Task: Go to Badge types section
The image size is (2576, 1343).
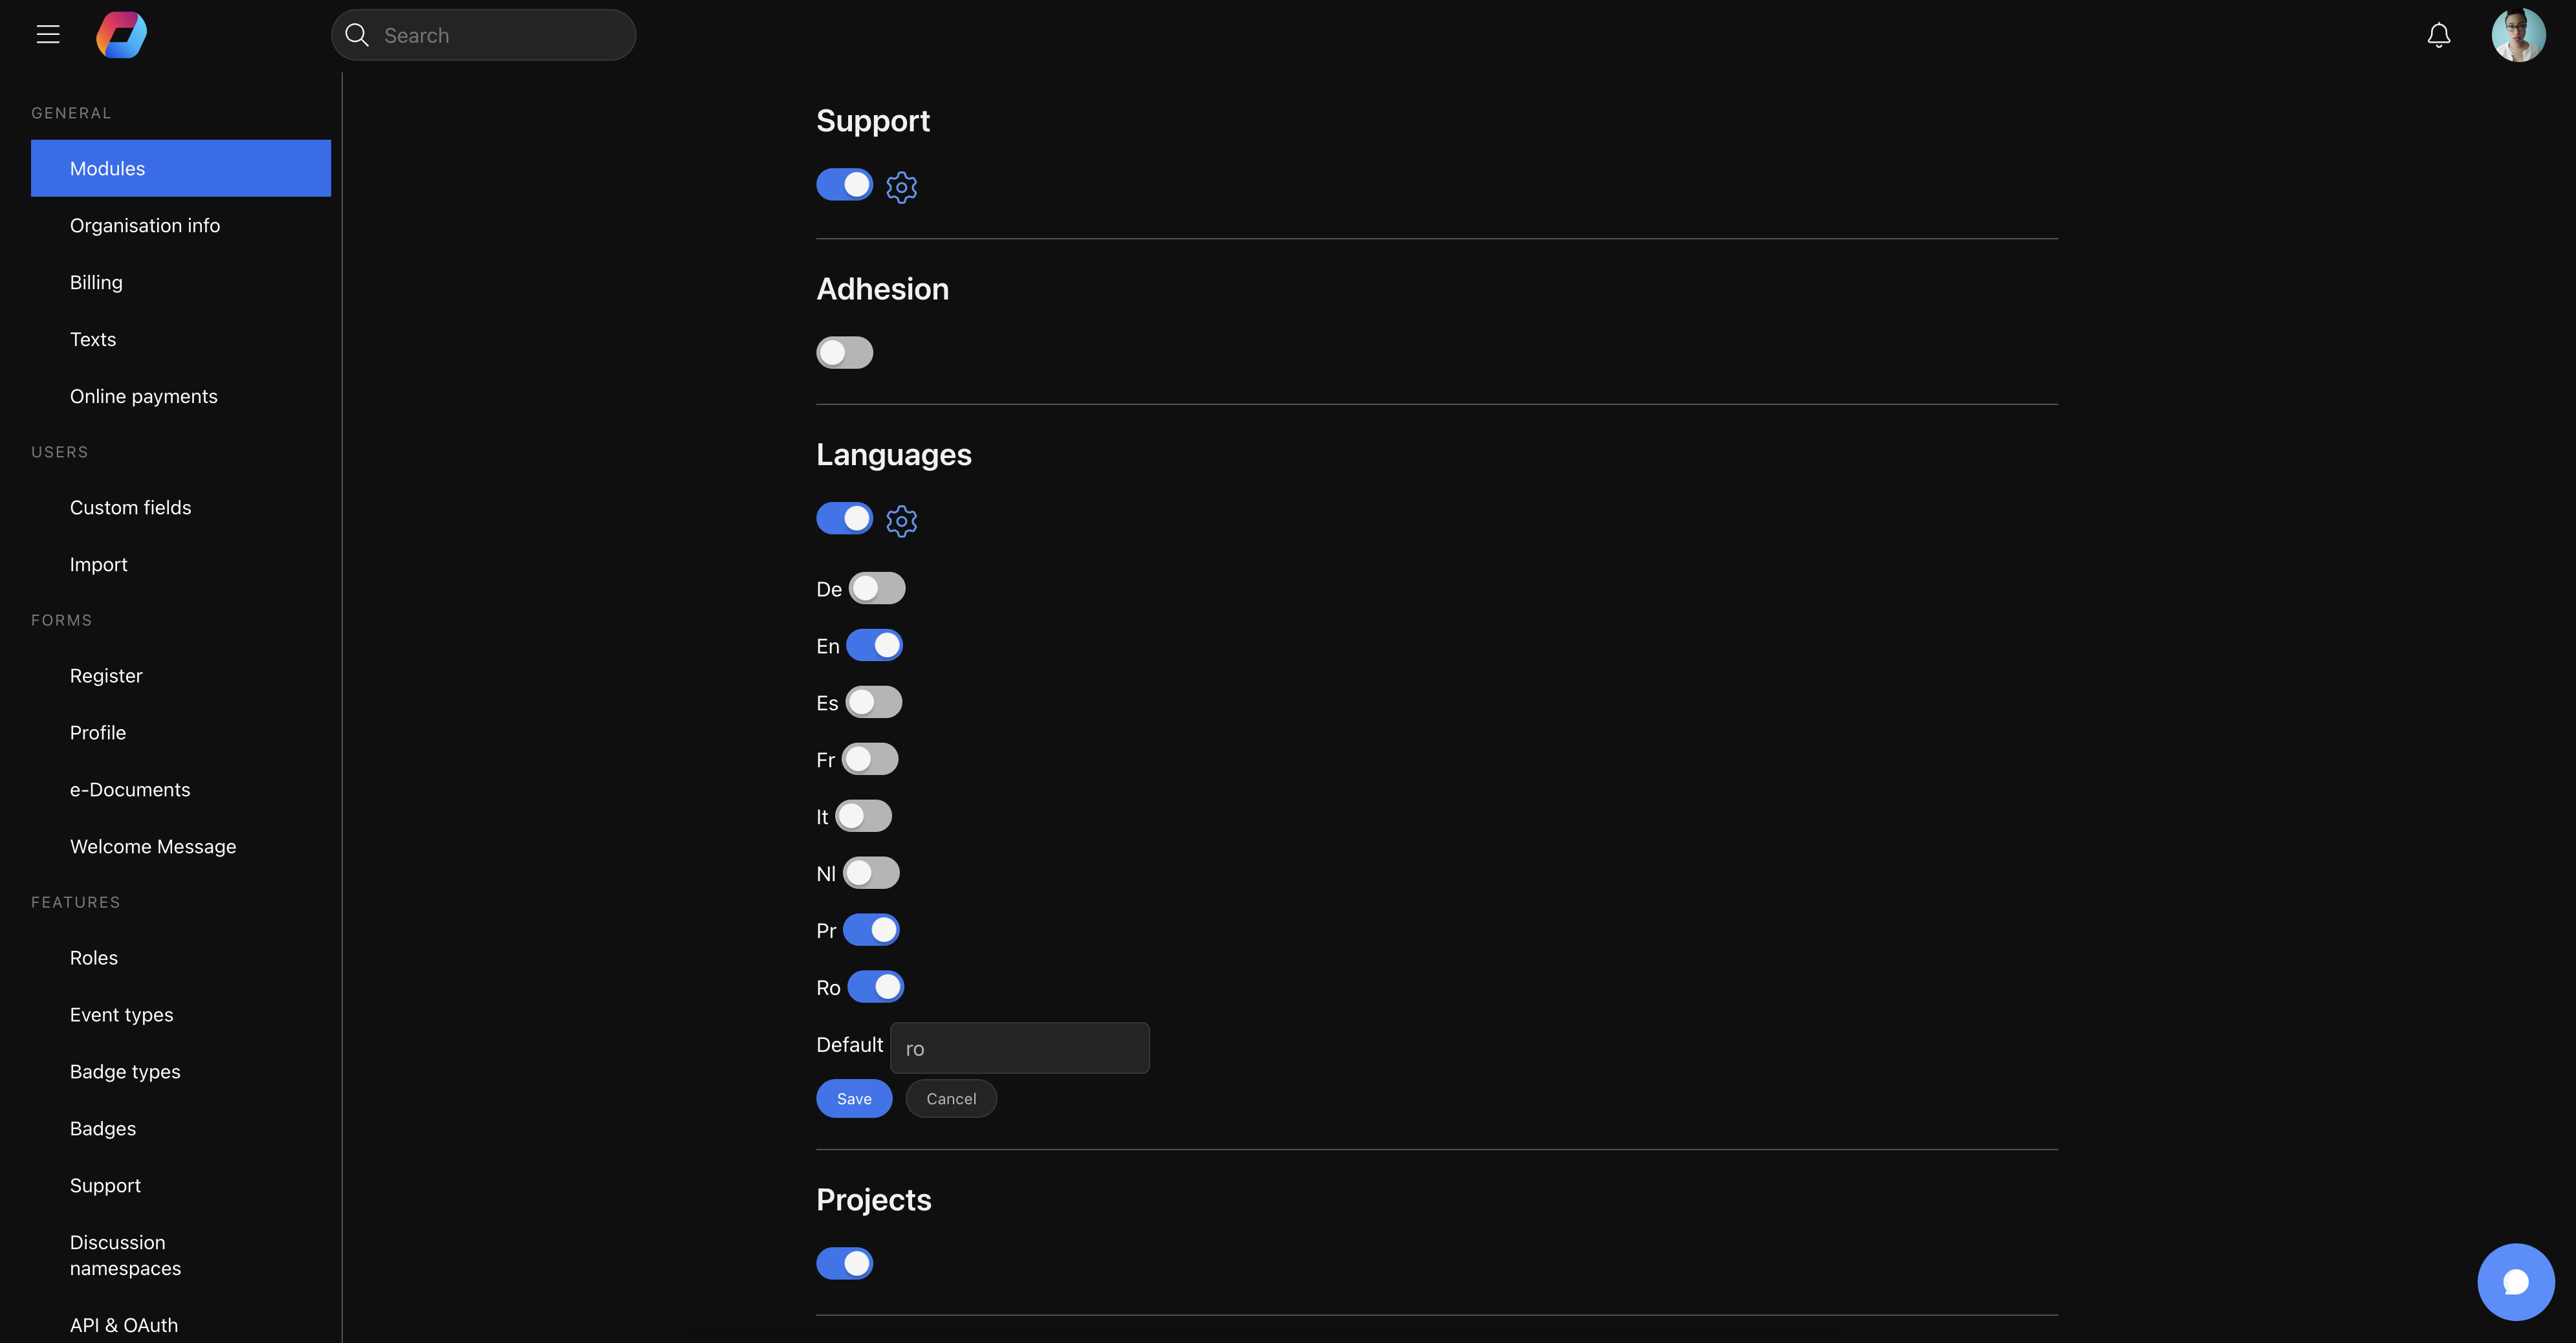Action: pos(125,1072)
